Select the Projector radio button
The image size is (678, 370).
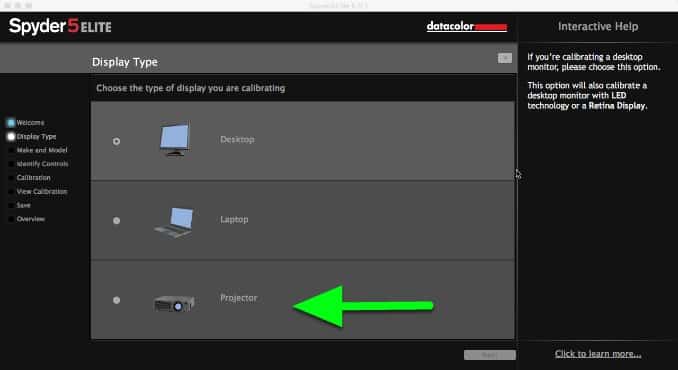(116, 300)
